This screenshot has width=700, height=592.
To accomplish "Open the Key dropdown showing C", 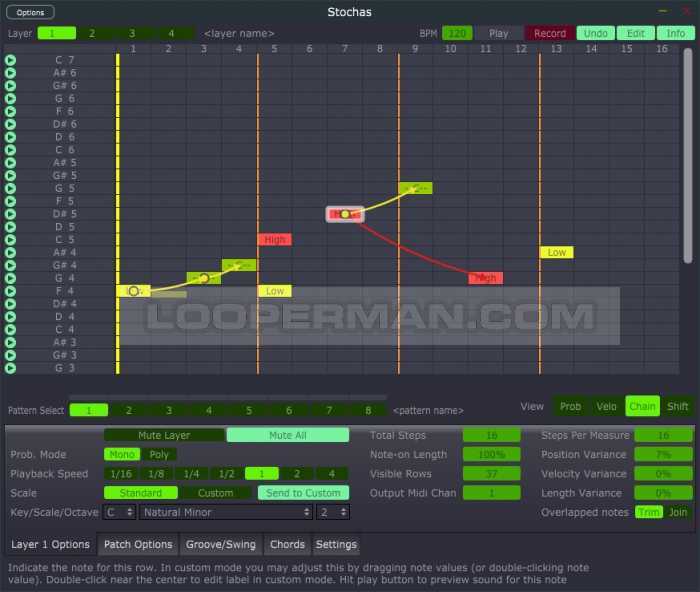I will click(x=119, y=512).
